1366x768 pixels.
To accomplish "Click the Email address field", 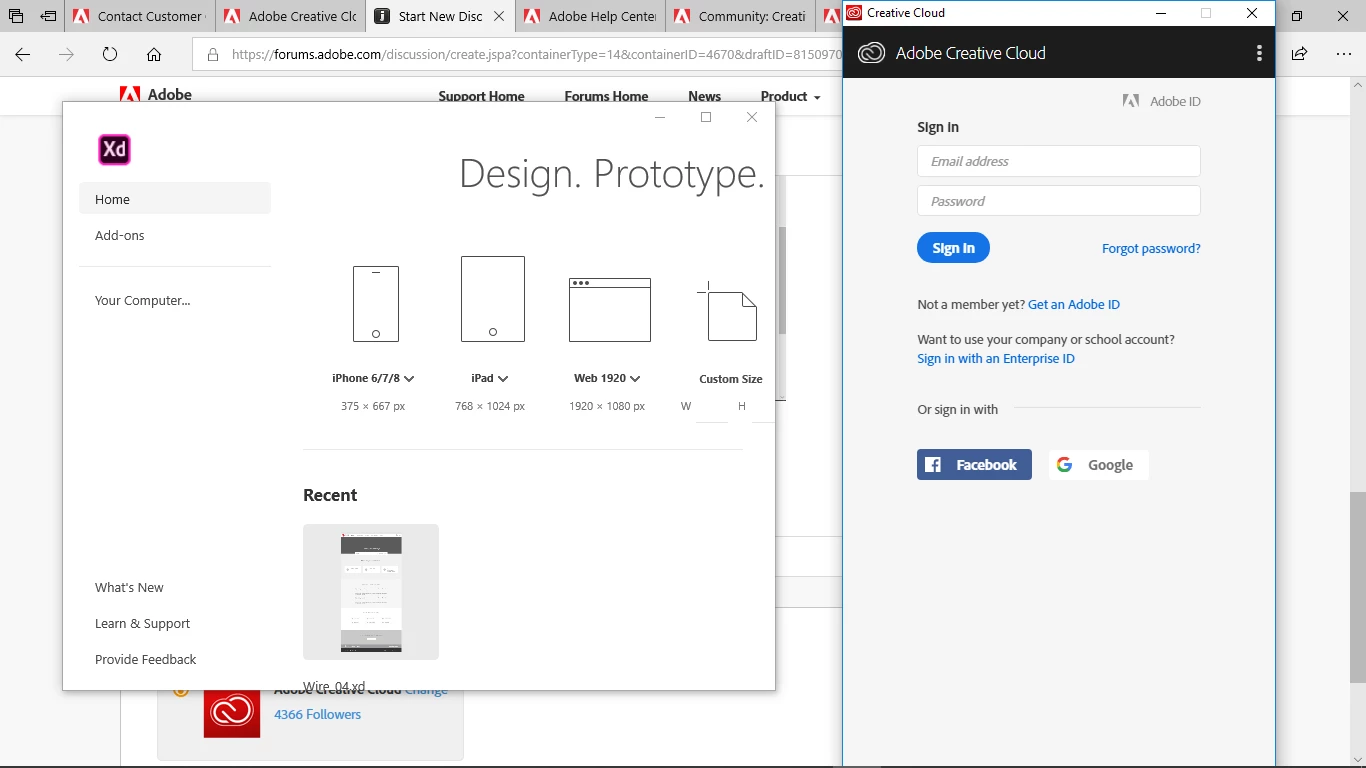I will [x=1059, y=161].
